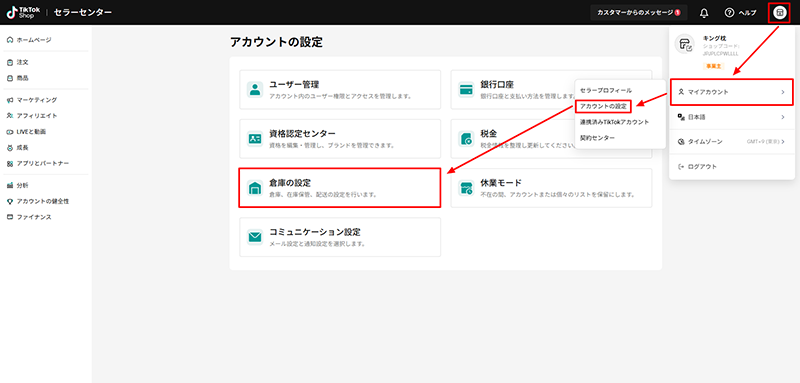This screenshot has width=800, height=383.
Task: Click the 事業主 badge in profile panel
Action: pyautogui.click(x=712, y=66)
